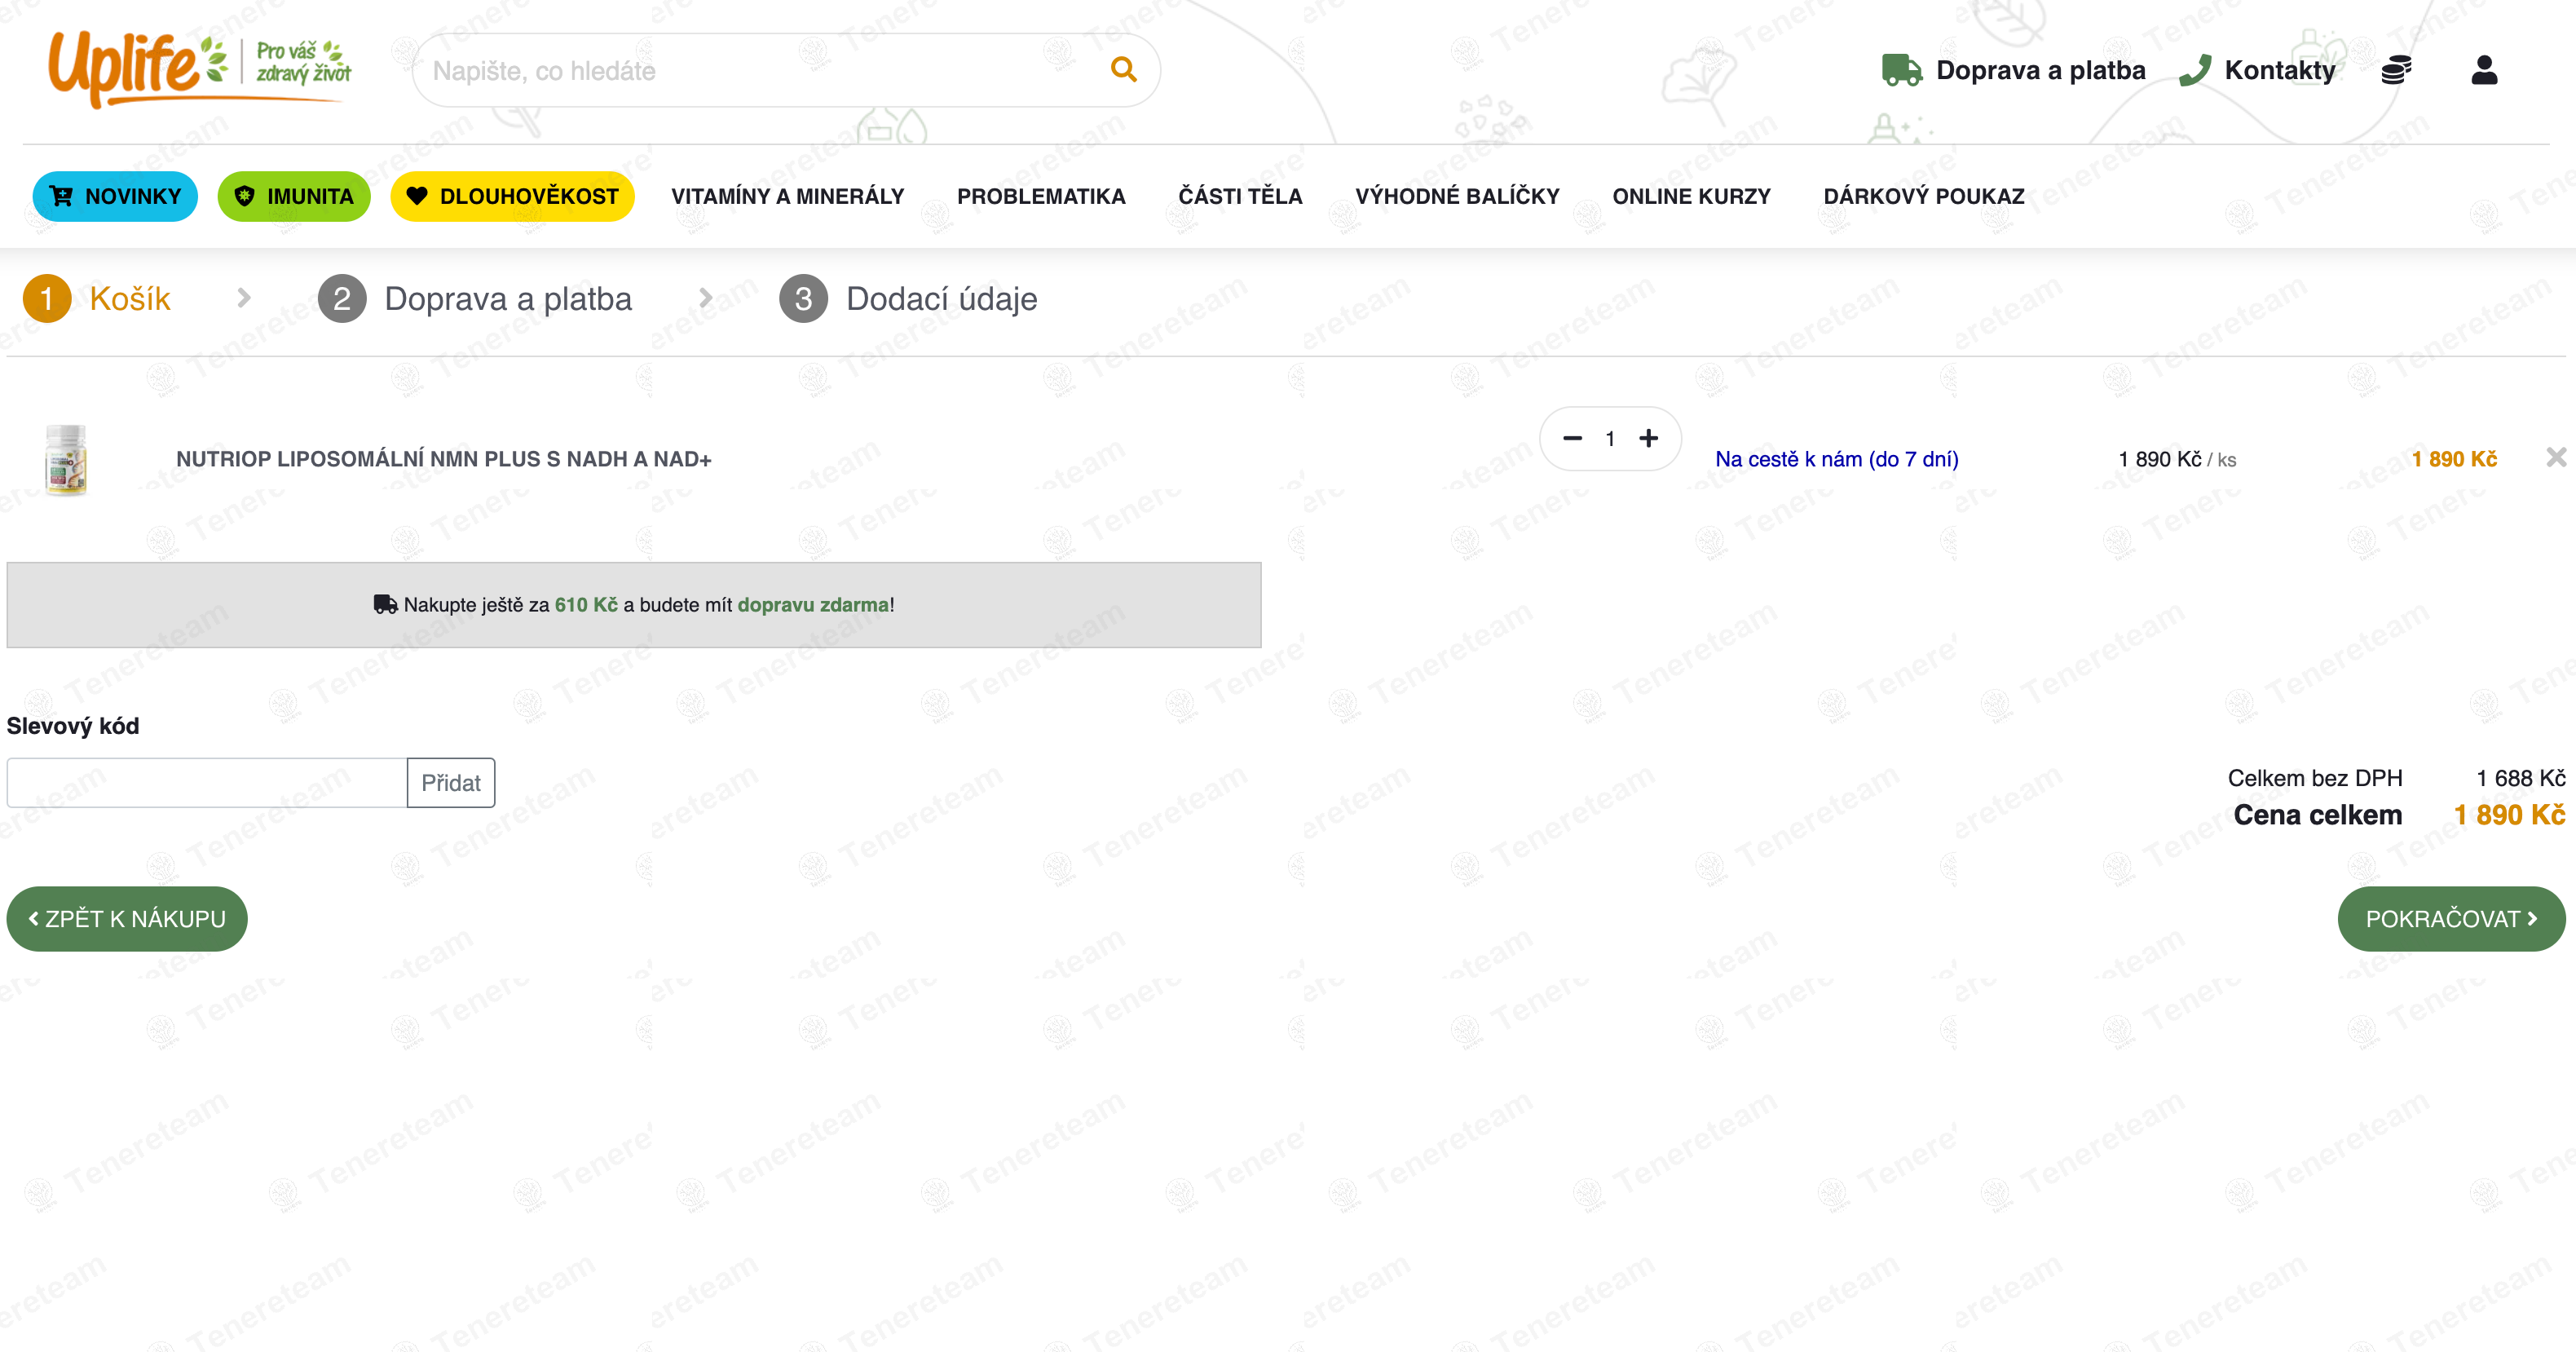Open the user account icon
The height and width of the screenshot is (1352, 2576).
[x=2484, y=70]
